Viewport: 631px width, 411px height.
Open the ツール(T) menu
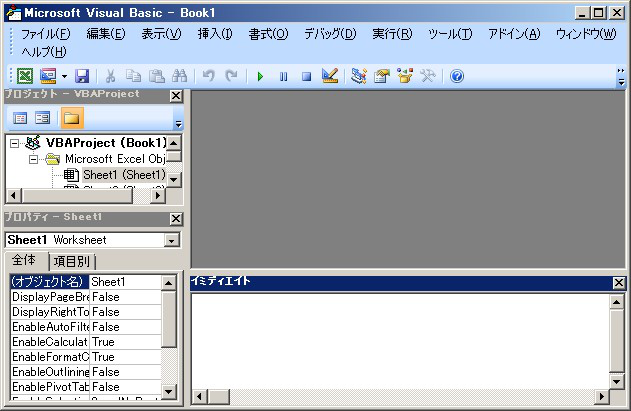tap(450, 34)
